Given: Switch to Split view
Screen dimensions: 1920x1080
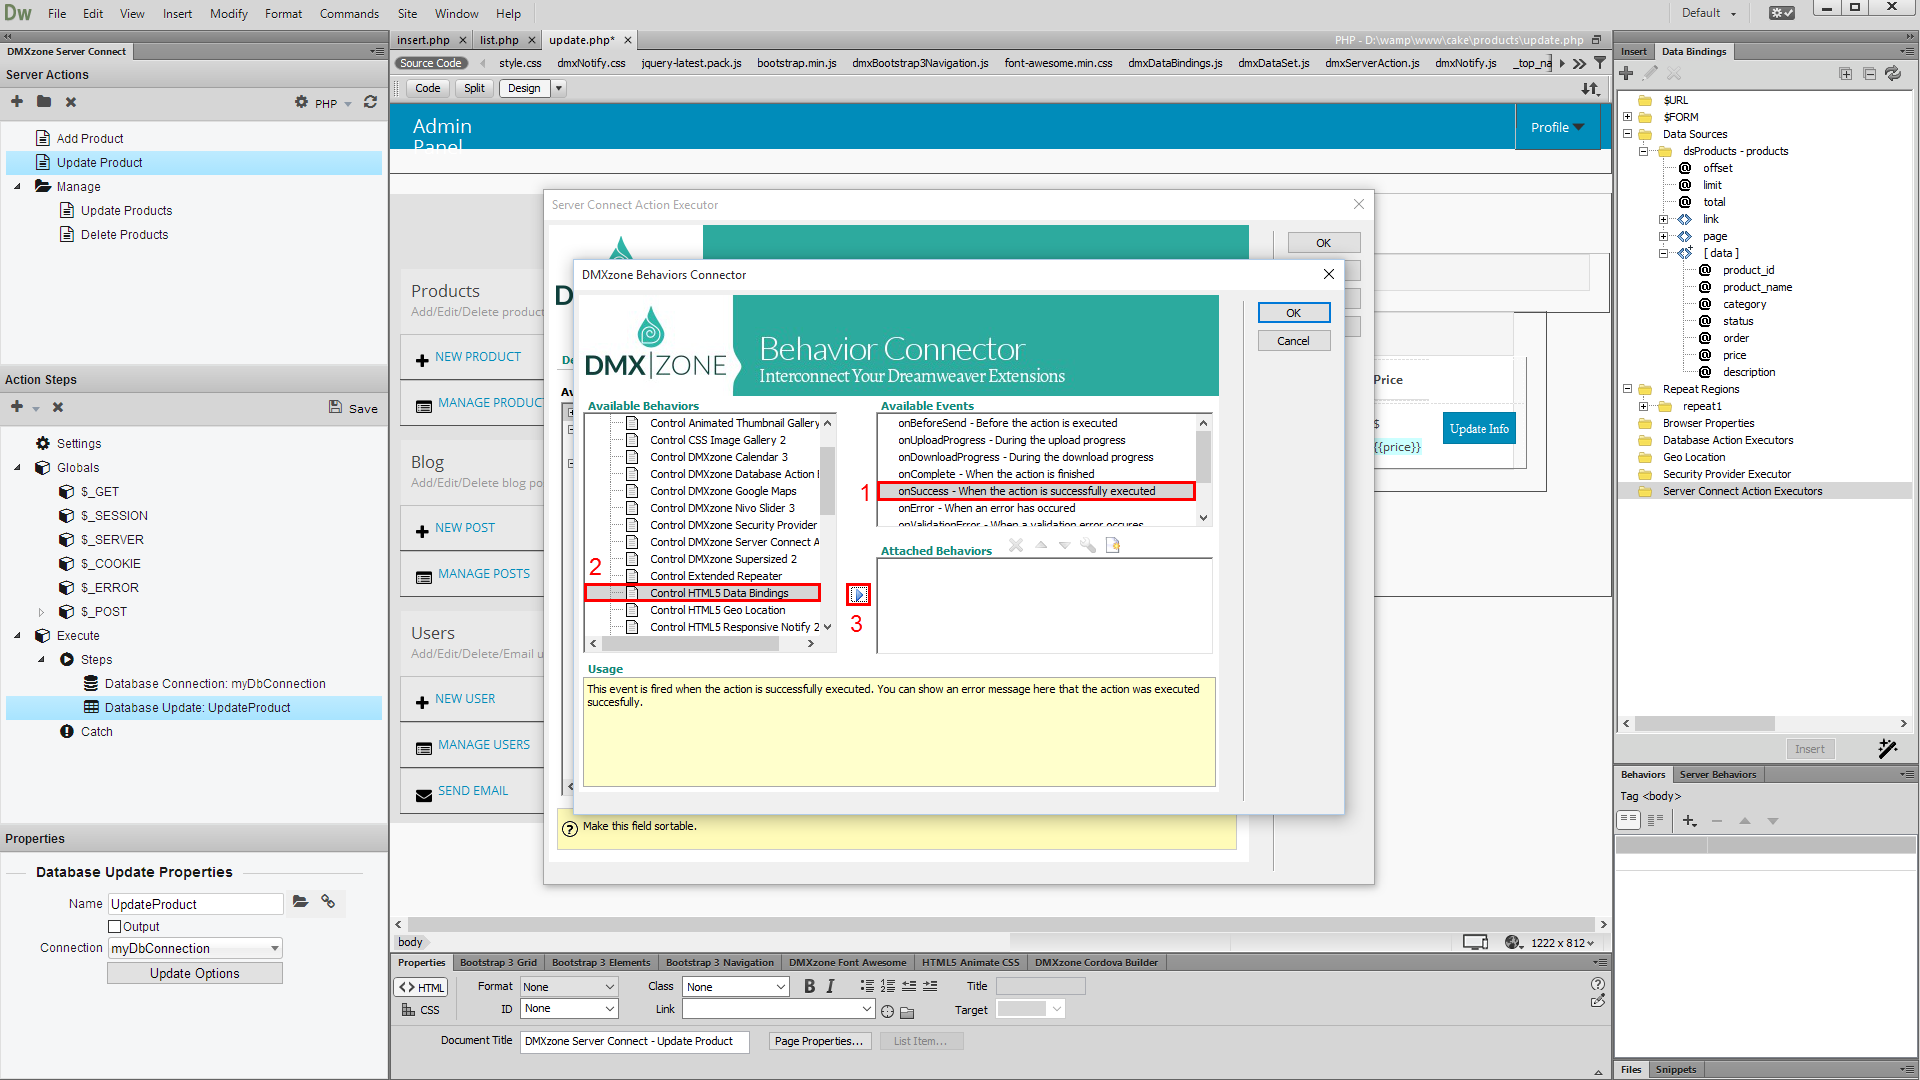Looking at the screenshot, I should point(474,88).
